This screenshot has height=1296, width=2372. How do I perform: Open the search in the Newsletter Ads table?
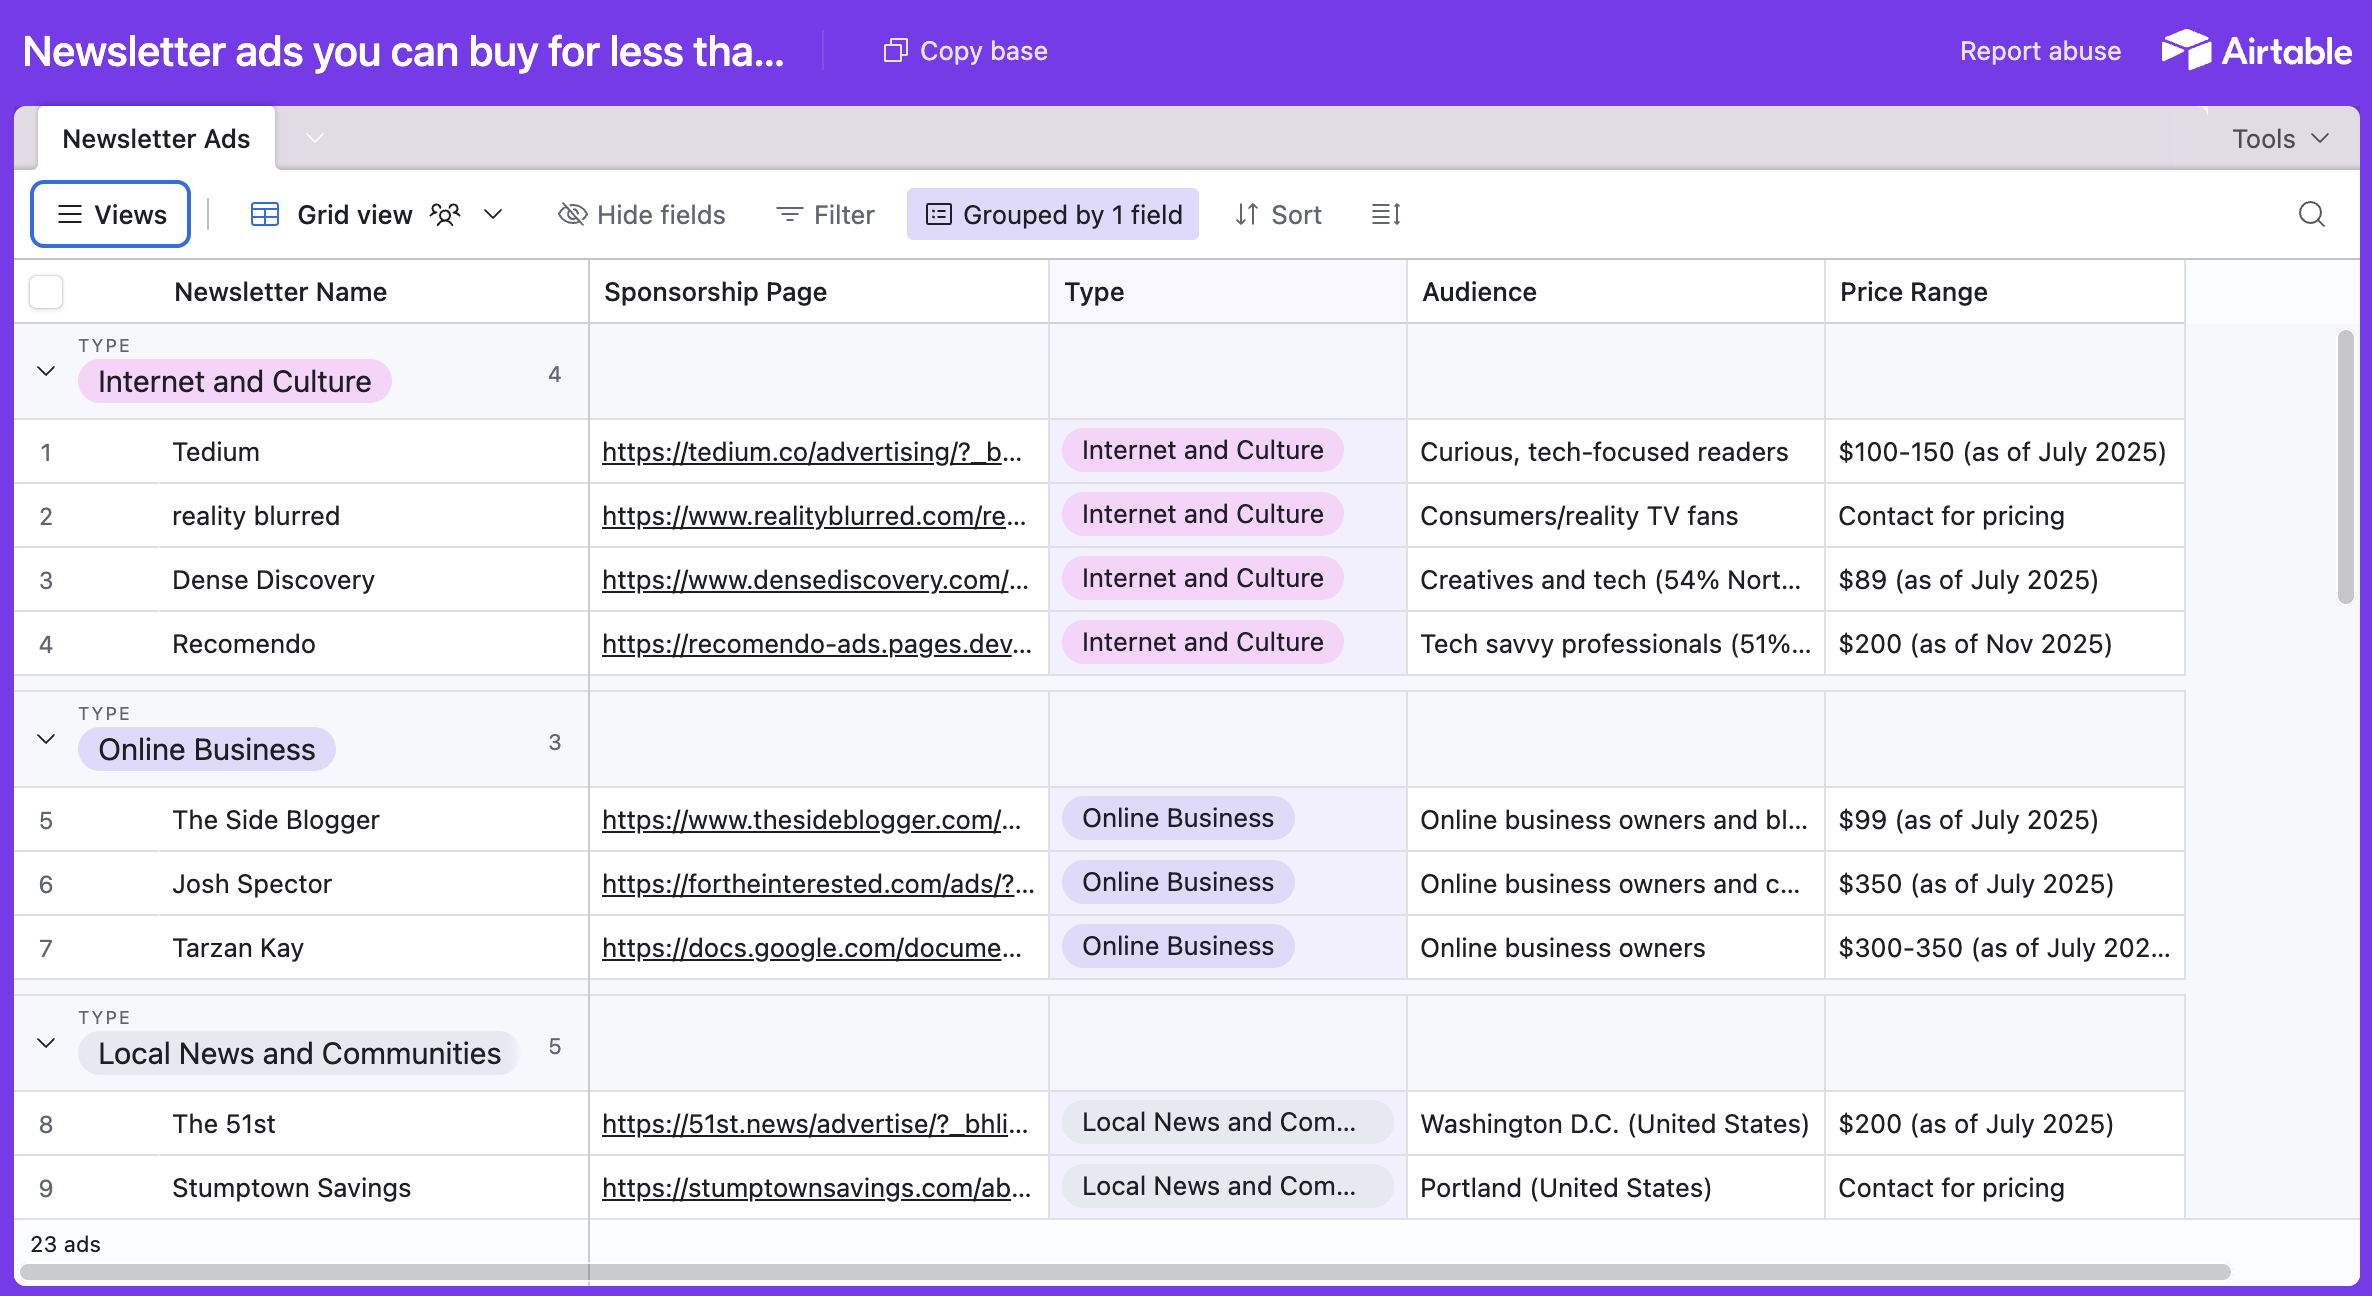tap(2311, 213)
